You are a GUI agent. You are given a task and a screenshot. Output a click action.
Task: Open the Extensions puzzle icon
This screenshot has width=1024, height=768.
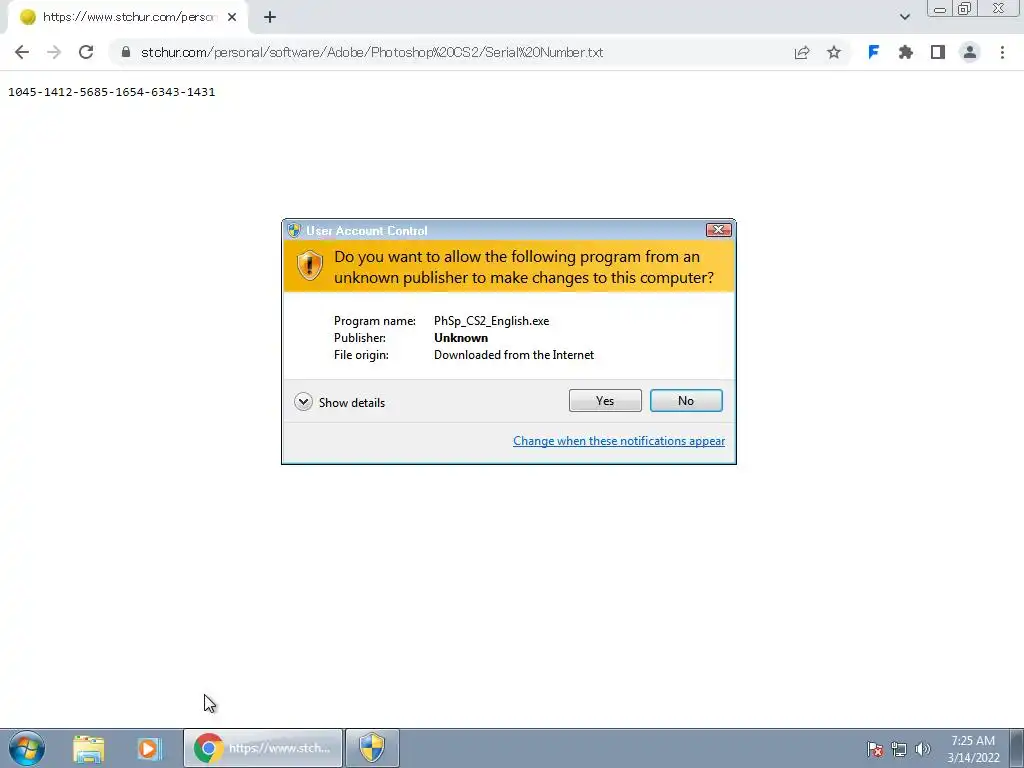[905, 52]
